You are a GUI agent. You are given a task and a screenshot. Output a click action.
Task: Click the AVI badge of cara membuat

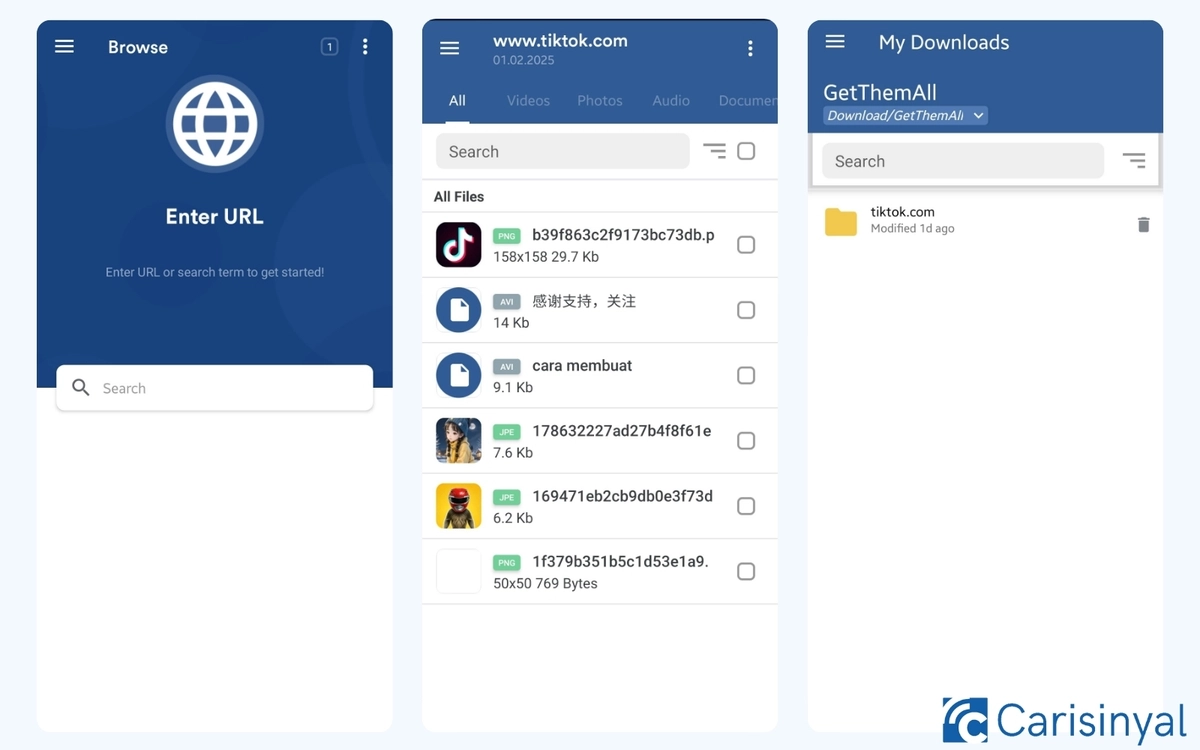click(x=508, y=366)
